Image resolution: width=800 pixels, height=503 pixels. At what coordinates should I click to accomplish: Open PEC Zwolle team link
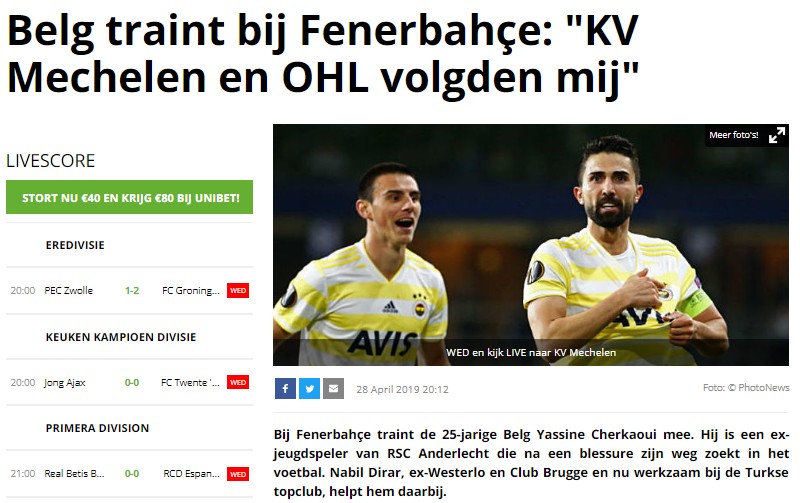[x=68, y=291]
